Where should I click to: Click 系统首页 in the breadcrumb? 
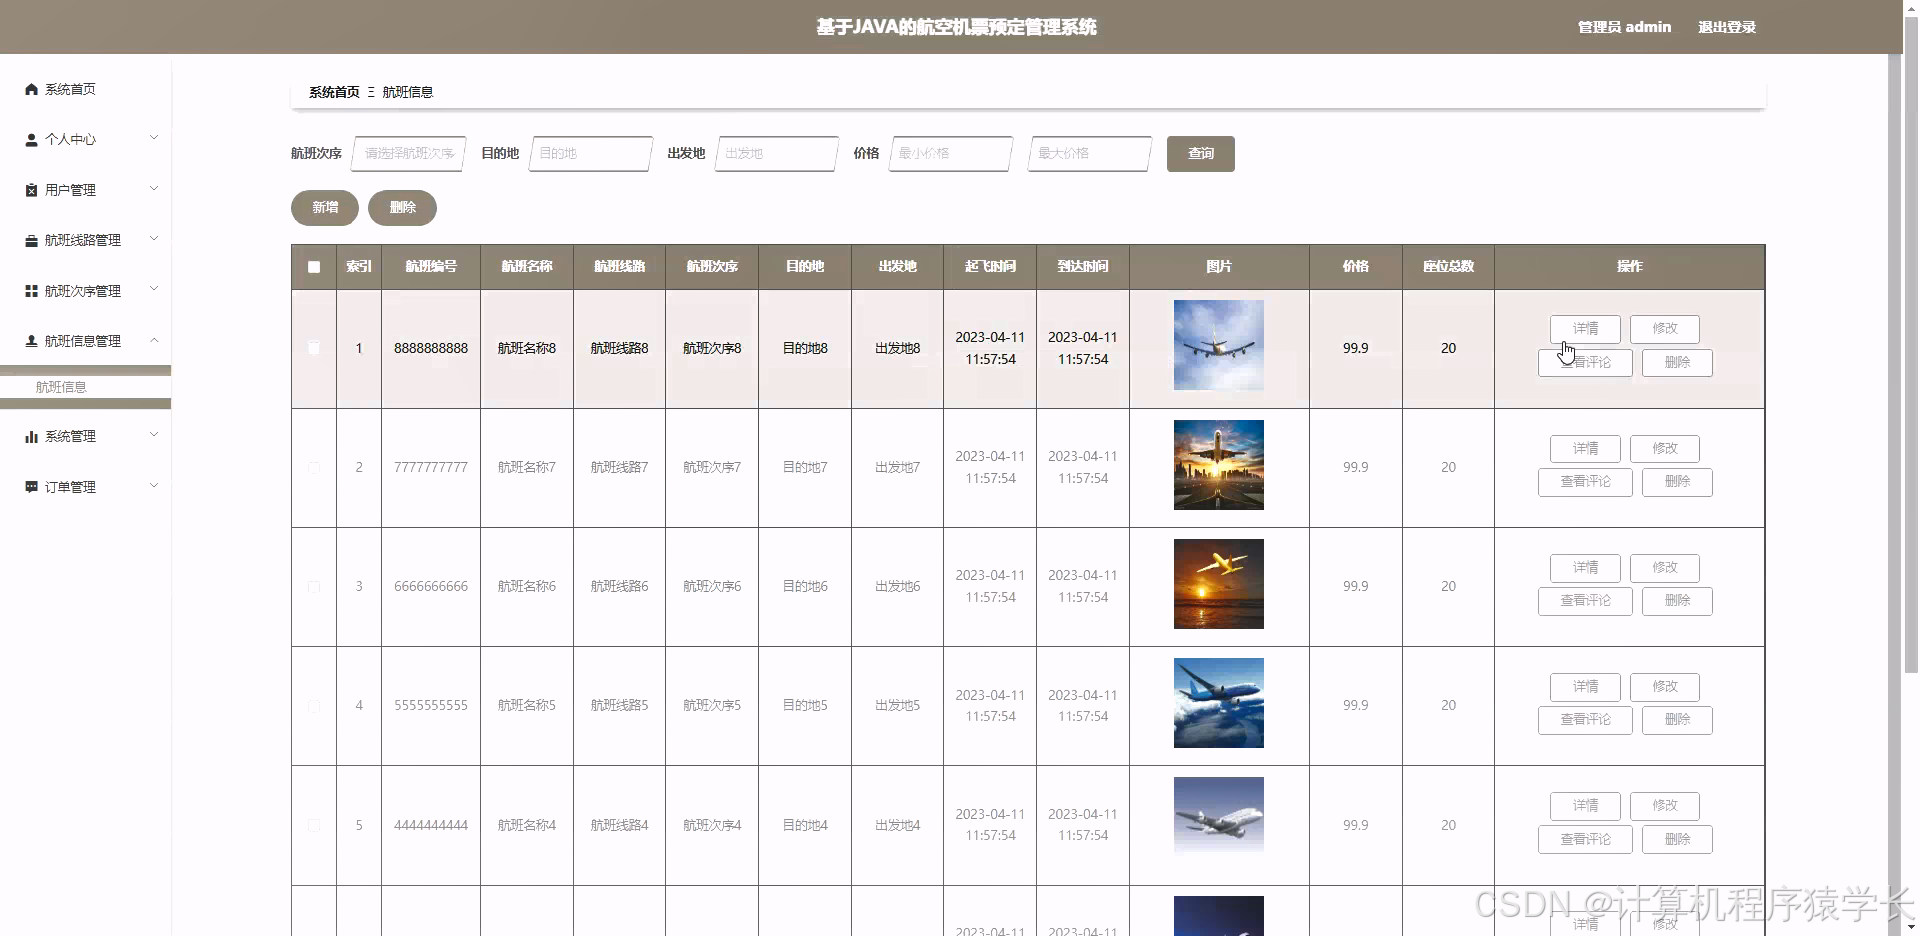(334, 92)
